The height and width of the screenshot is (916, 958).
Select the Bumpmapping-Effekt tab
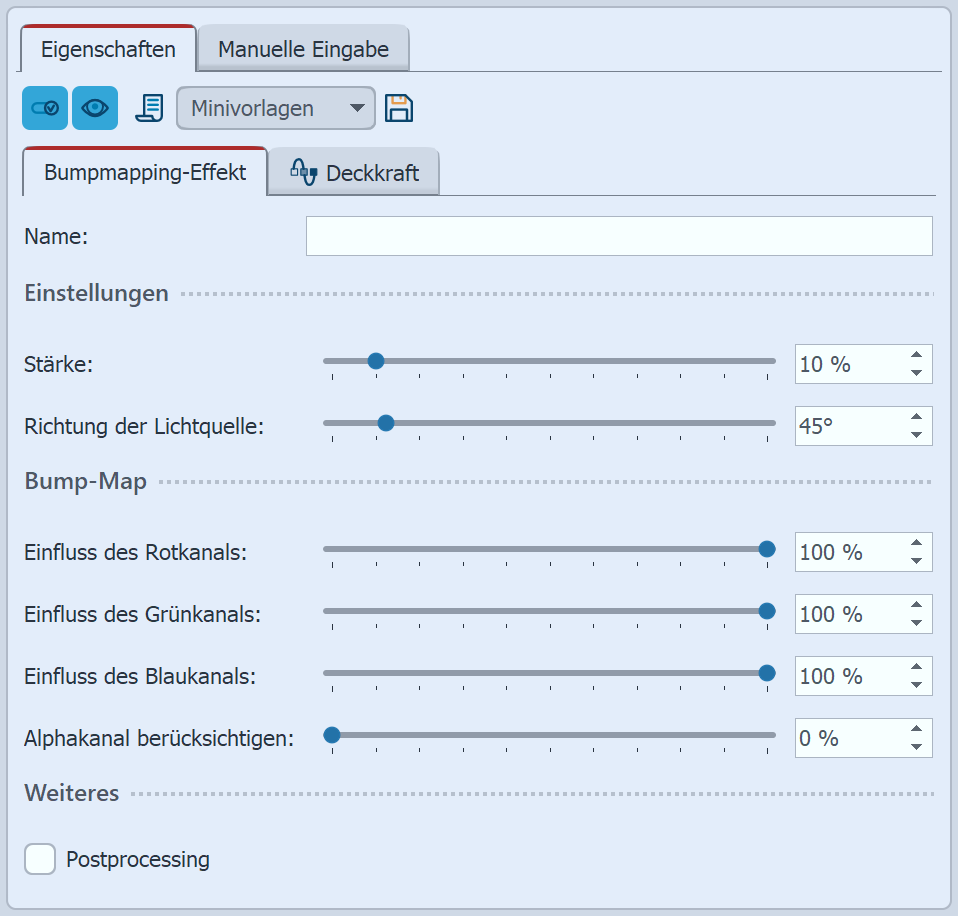[x=145, y=172]
